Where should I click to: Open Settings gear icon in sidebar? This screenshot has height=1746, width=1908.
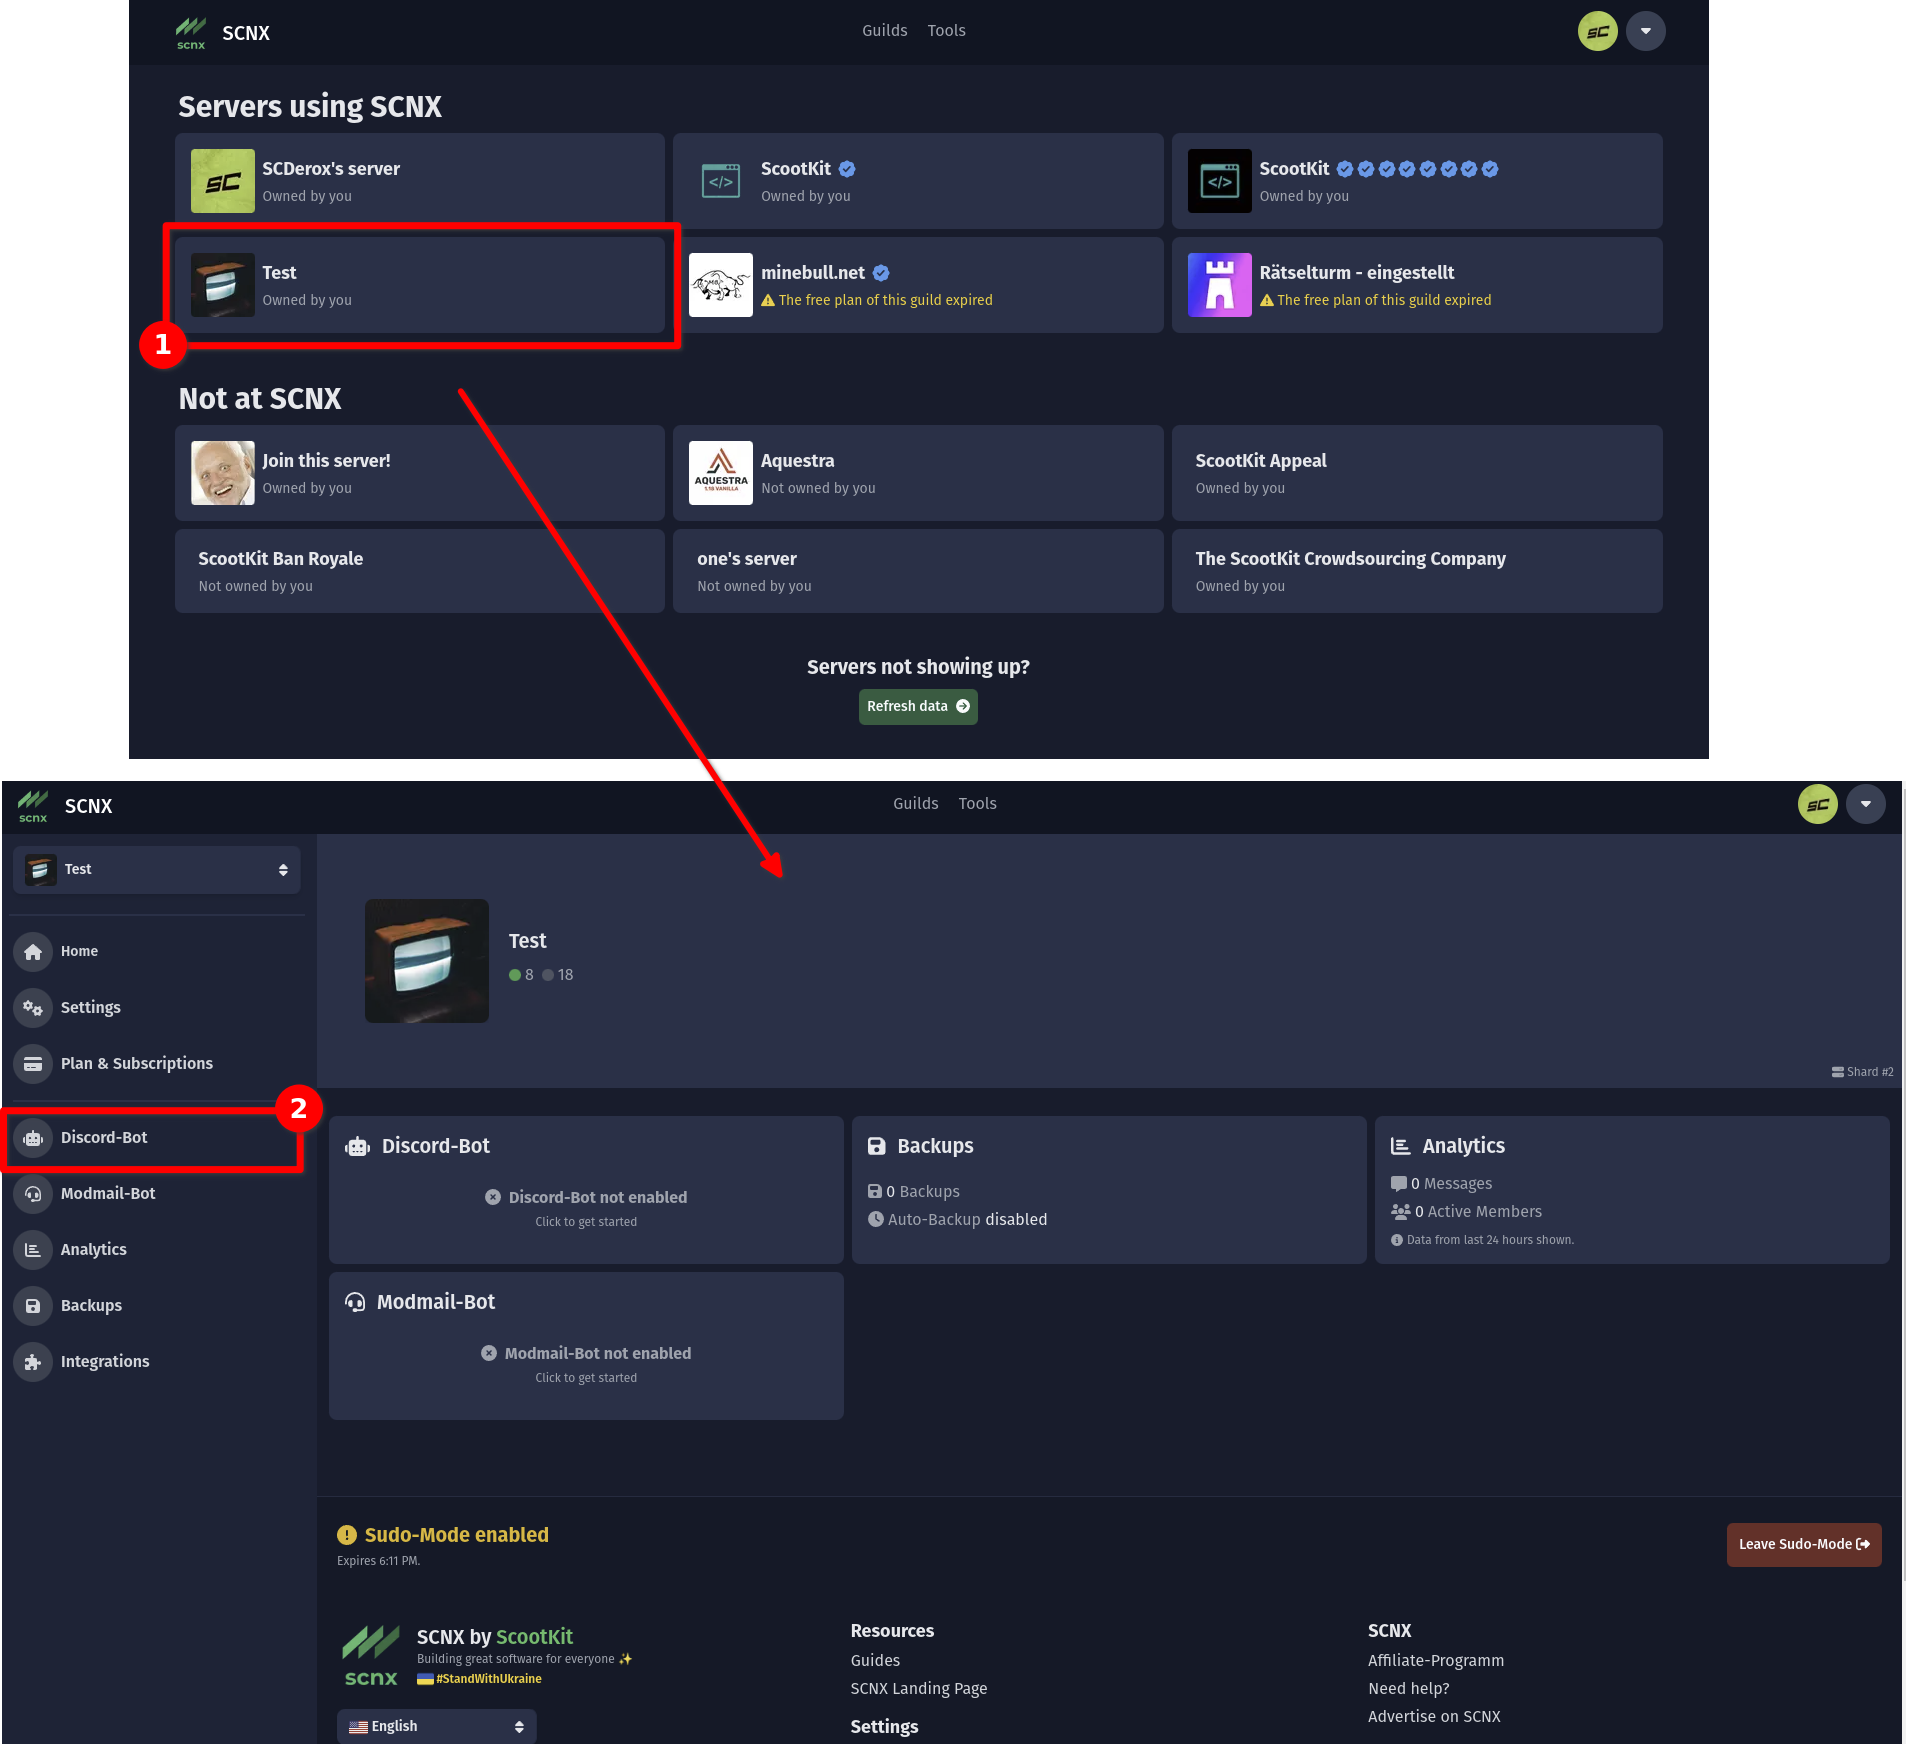click(x=33, y=1007)
